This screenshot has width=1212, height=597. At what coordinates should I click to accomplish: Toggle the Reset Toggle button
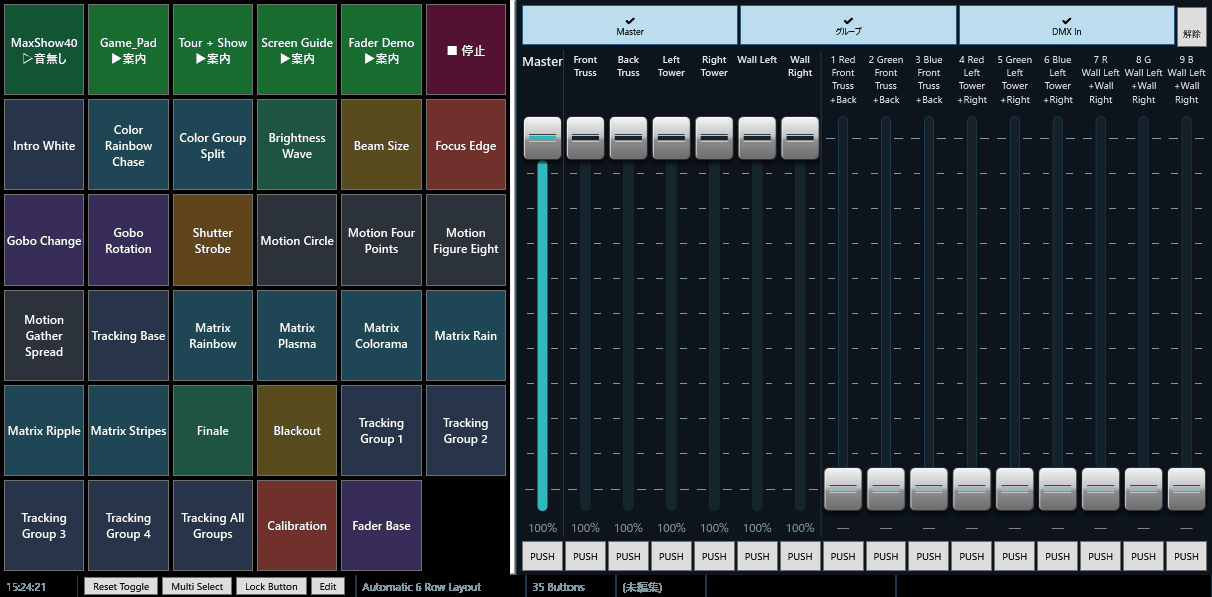click(x=121, y=587)
